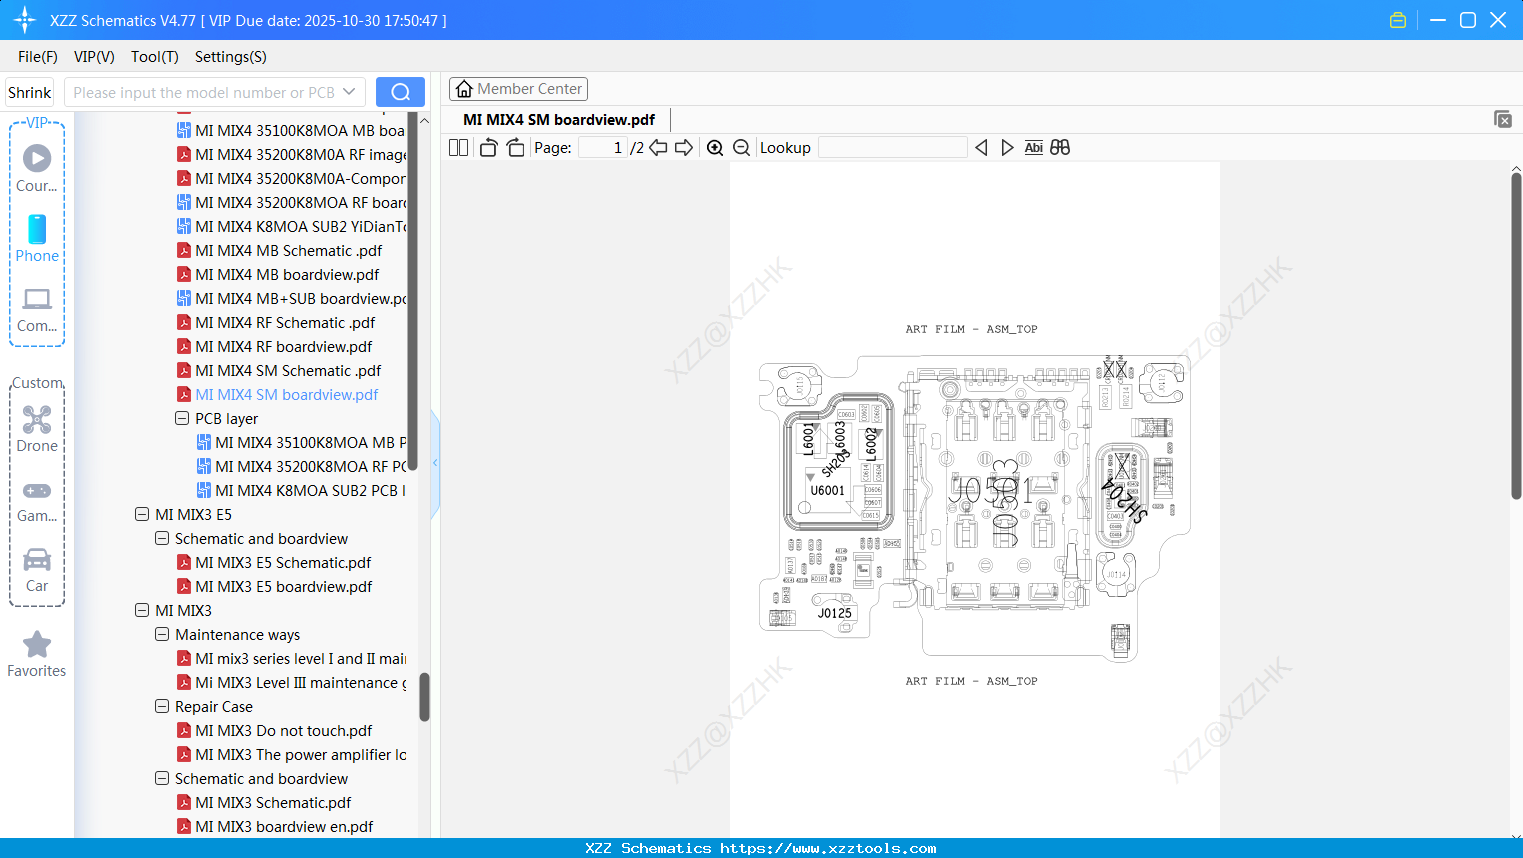Image resolution: width=1523 pixels, height=858 pixels.
Task: Collapse the MI MIX3 E5 node
Action: 142,514
